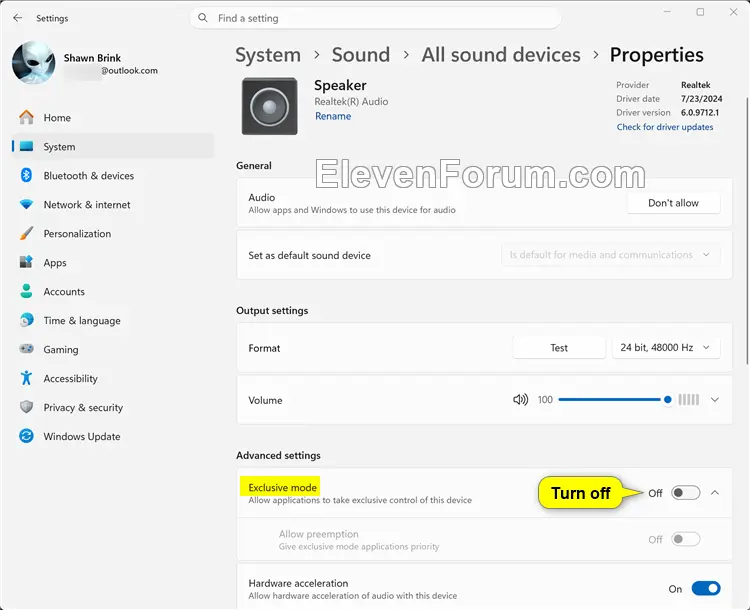Open Network & internet settings
The image size is (750, 610).
tap(113, 205)
